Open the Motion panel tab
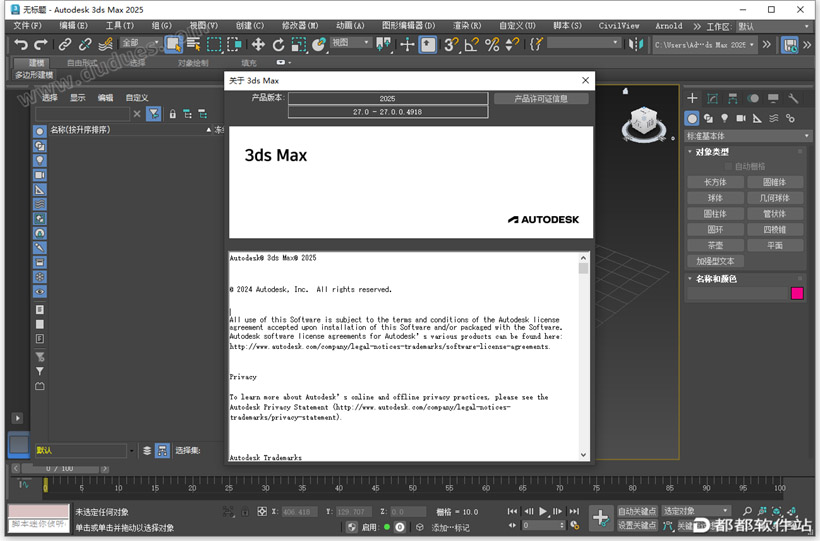This screenshot has height=541, width=820. (x=753, y=98)
